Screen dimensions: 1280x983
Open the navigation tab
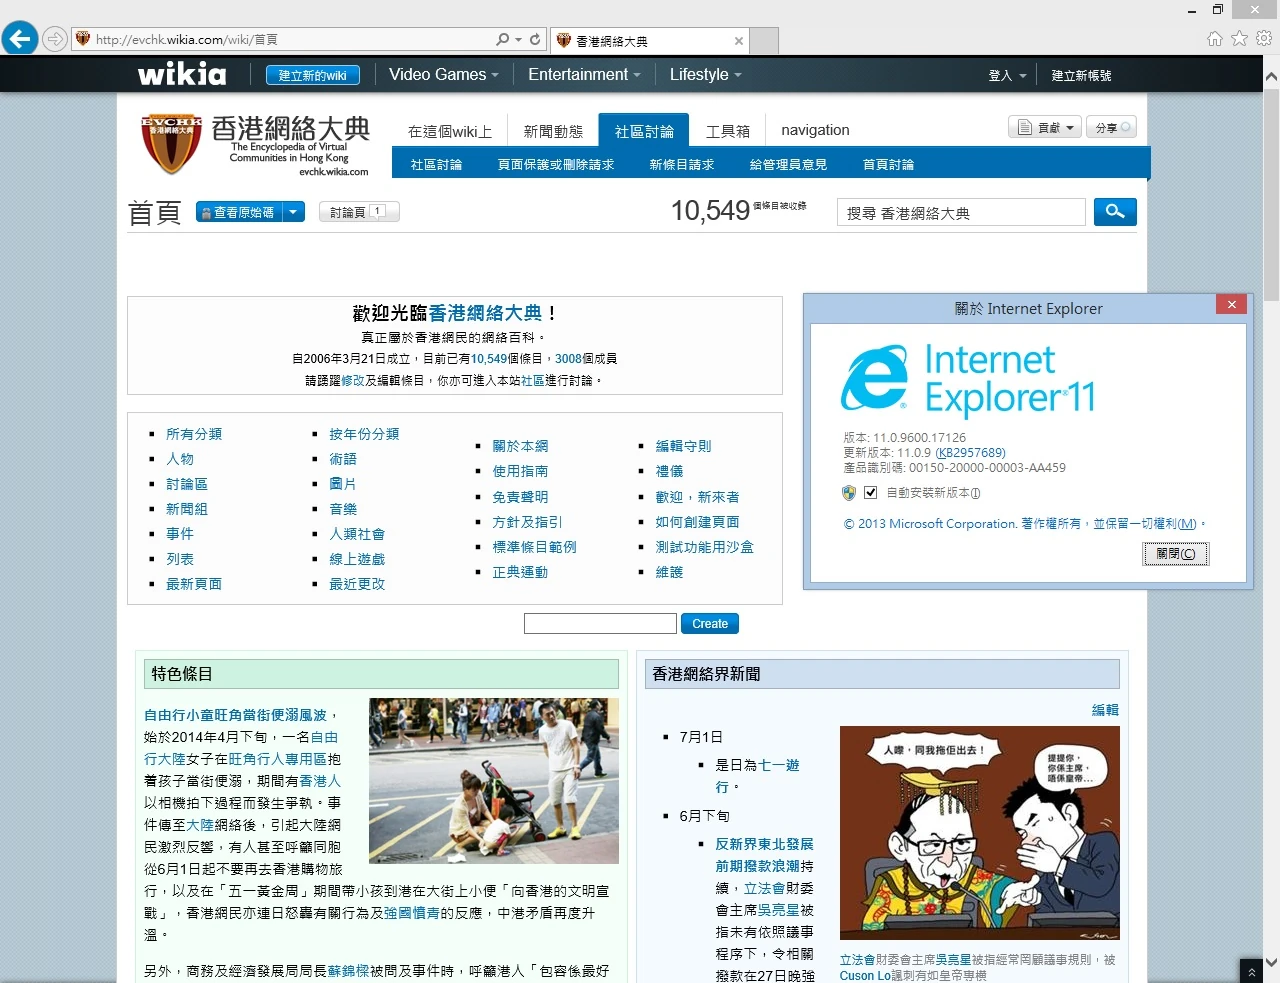[815, 130]
